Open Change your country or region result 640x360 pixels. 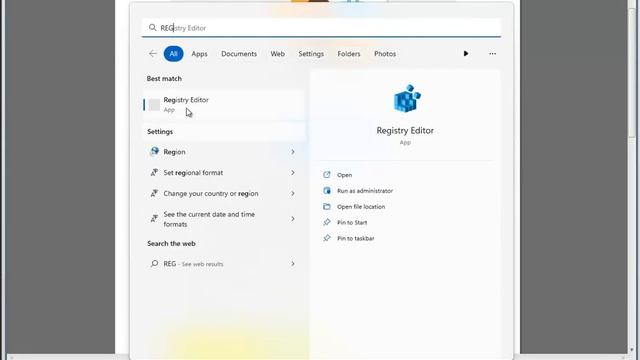point(224,193)
